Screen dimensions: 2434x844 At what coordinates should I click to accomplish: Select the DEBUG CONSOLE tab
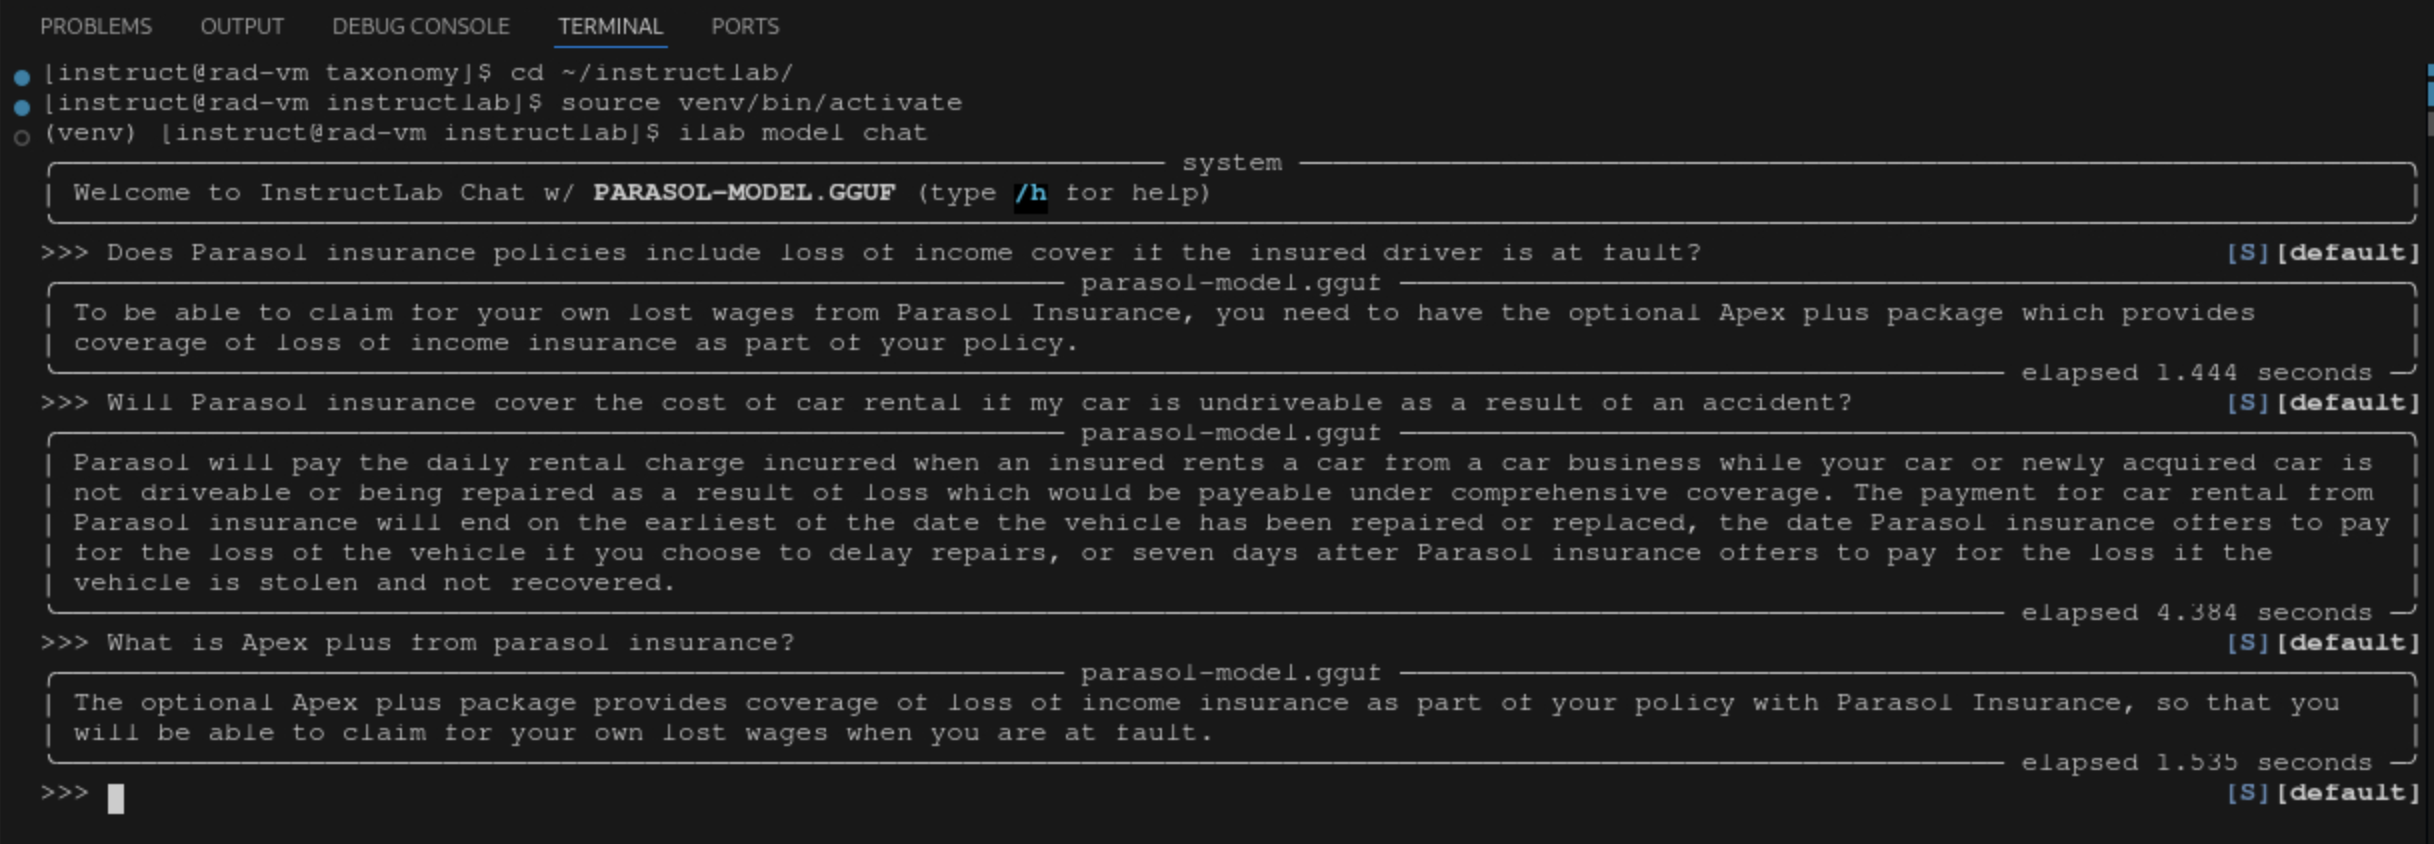pos(420,26)
